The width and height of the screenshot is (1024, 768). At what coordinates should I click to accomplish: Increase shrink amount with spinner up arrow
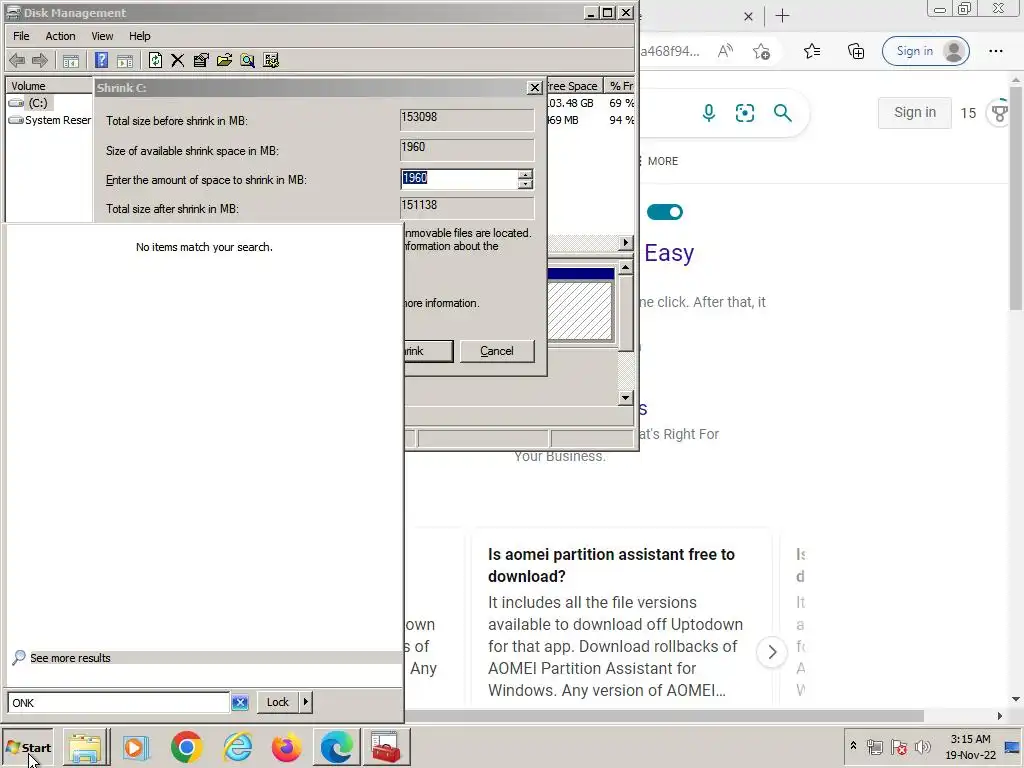click(525, 174)
